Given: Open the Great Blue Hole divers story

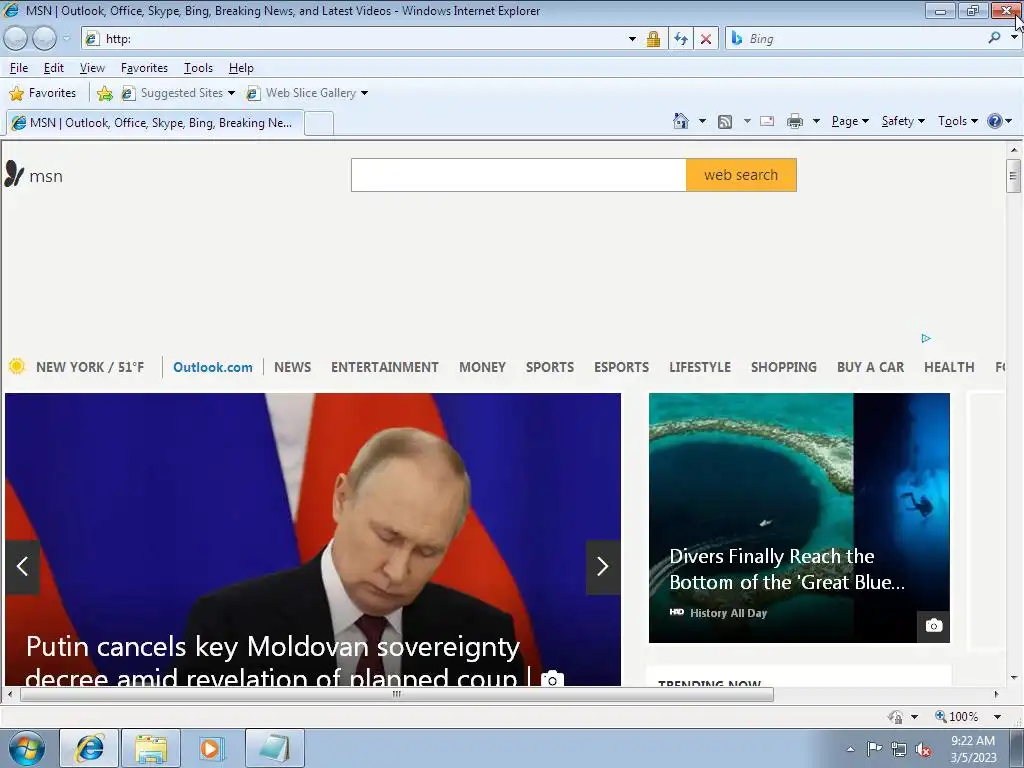Looking at the screenshot, I should (799, 518).
